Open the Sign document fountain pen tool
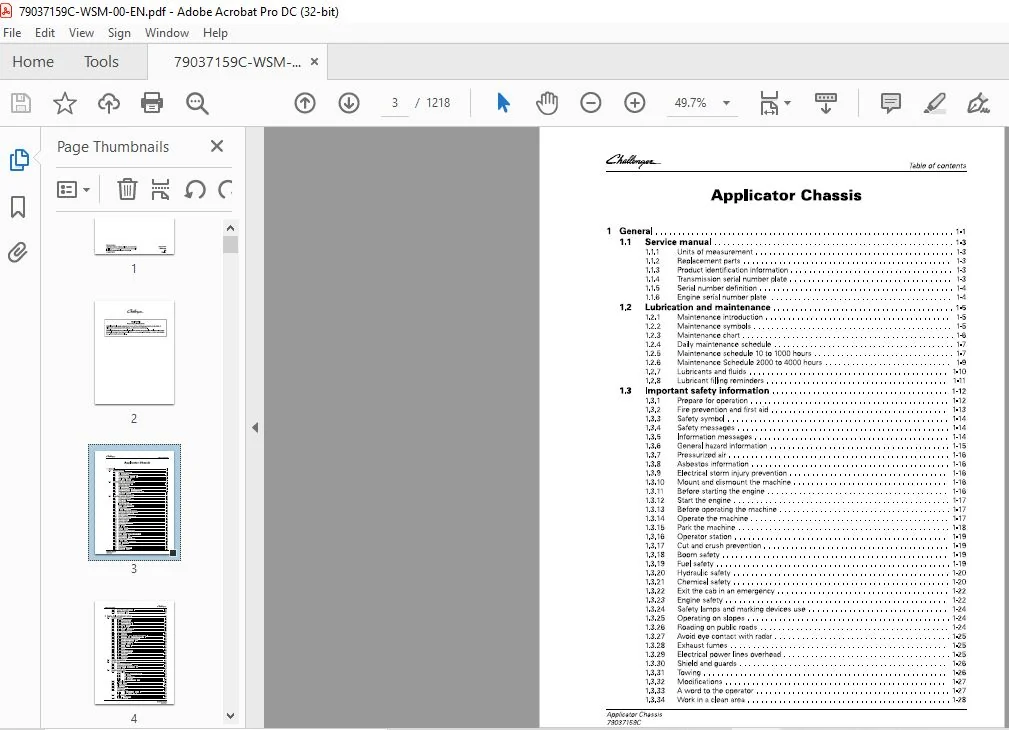This screenshot has height=730, width=1009. pos(978,103)
